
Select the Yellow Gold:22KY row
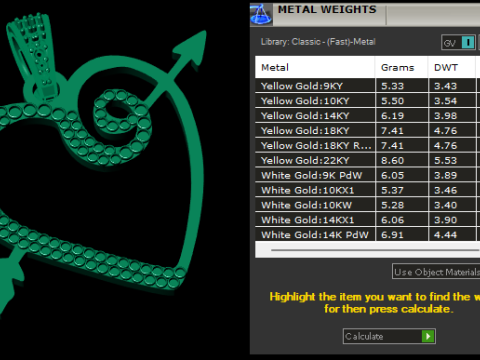click(368, 160)
